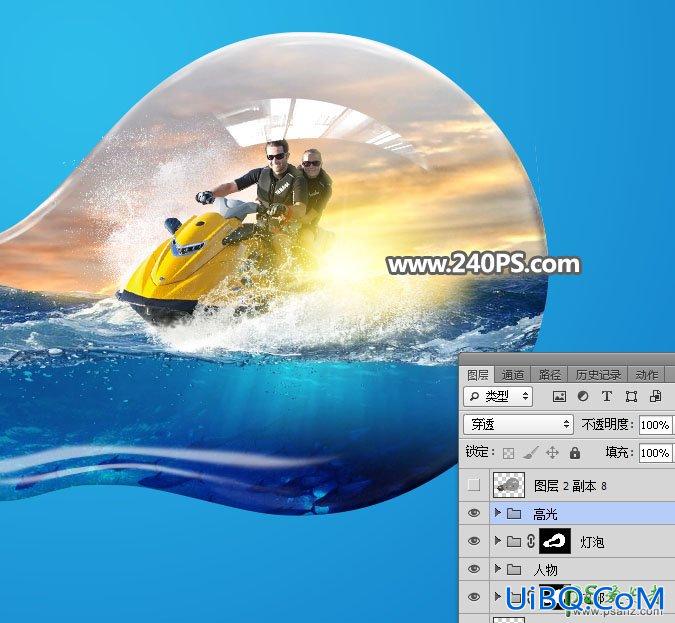Image resolution: width=675 pixels, height=623 pixels.
Task: Expand the 灯泡 group triangle
Action: tap(498, 541)
